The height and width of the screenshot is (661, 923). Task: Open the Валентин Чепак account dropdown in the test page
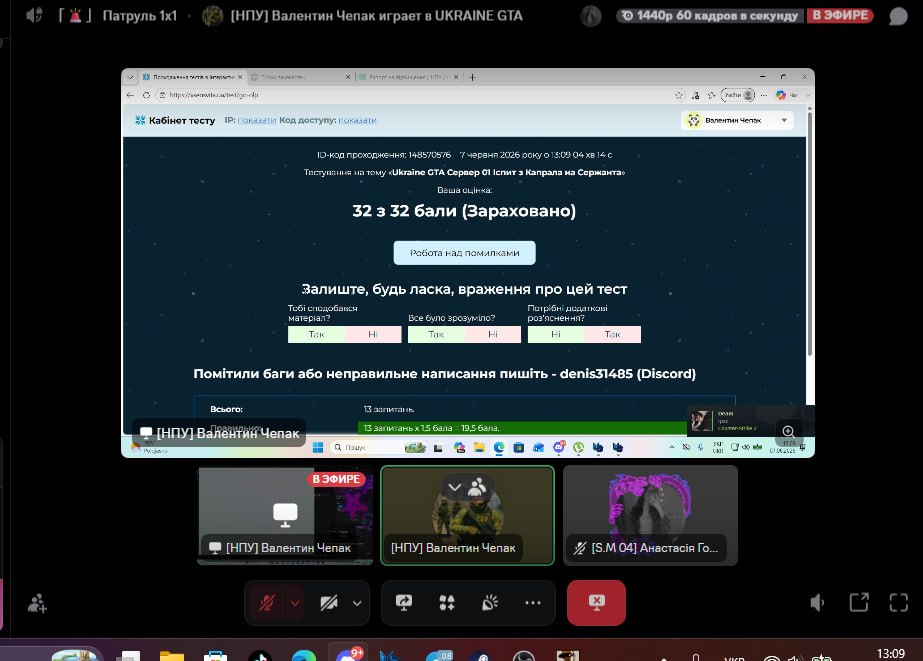(x=738, y=120)
